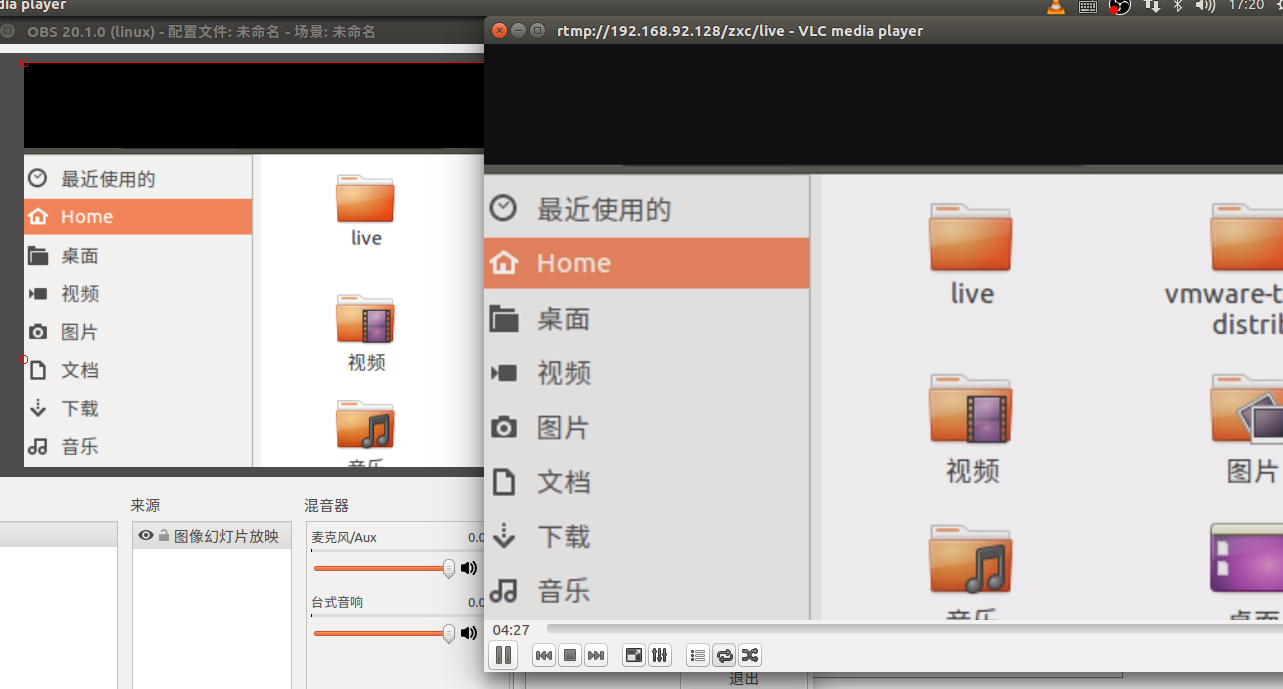This screenshot has height=689, width=1283.
Task: Open the VLC indicator in system tray
Action: point(1056,6)
